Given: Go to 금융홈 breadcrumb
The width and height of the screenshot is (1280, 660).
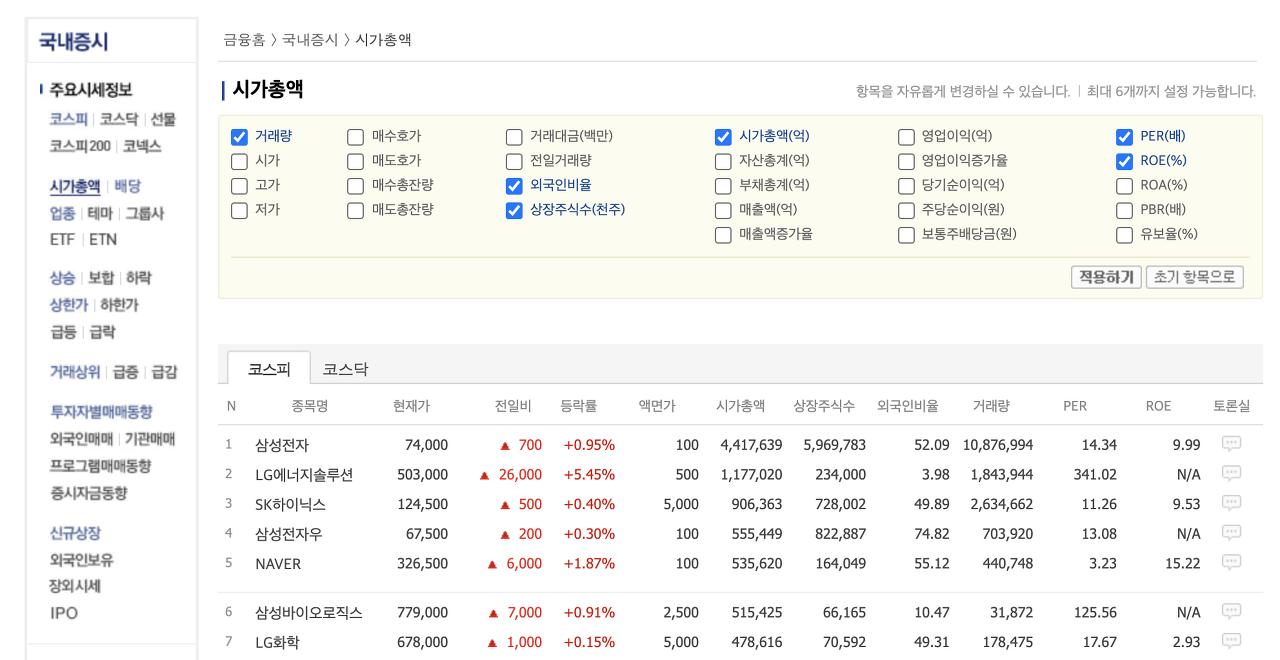Looking at the screenshot, I should coord(244,40).
